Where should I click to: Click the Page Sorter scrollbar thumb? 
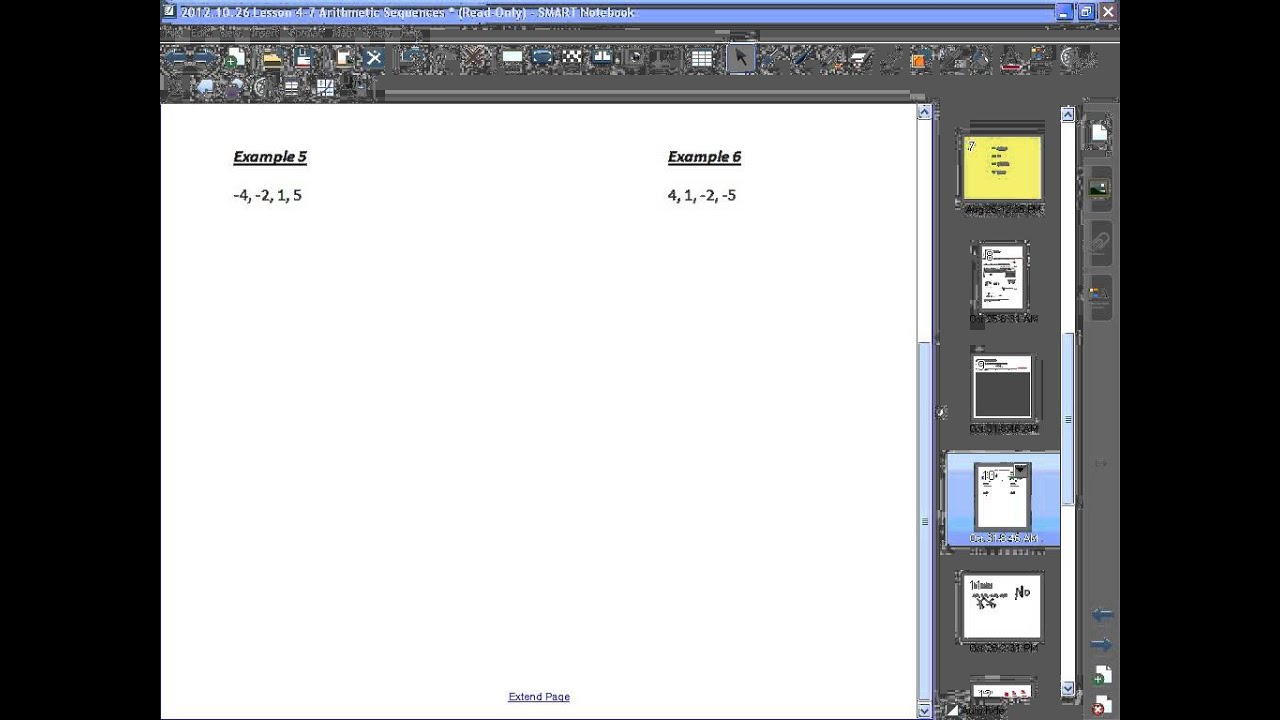pyautogui.click(x=1067, y=418)
